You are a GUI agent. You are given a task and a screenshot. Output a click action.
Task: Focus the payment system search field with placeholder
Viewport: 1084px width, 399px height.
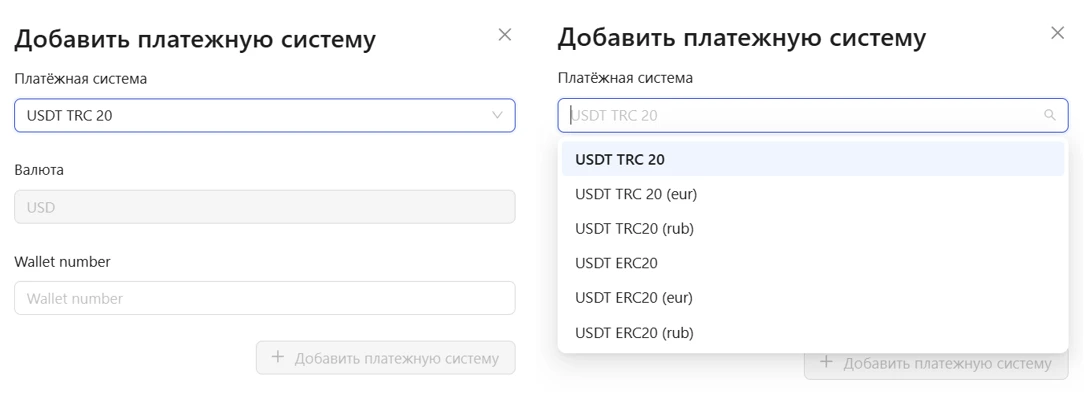pyautogui.click(x=813, y=115)
